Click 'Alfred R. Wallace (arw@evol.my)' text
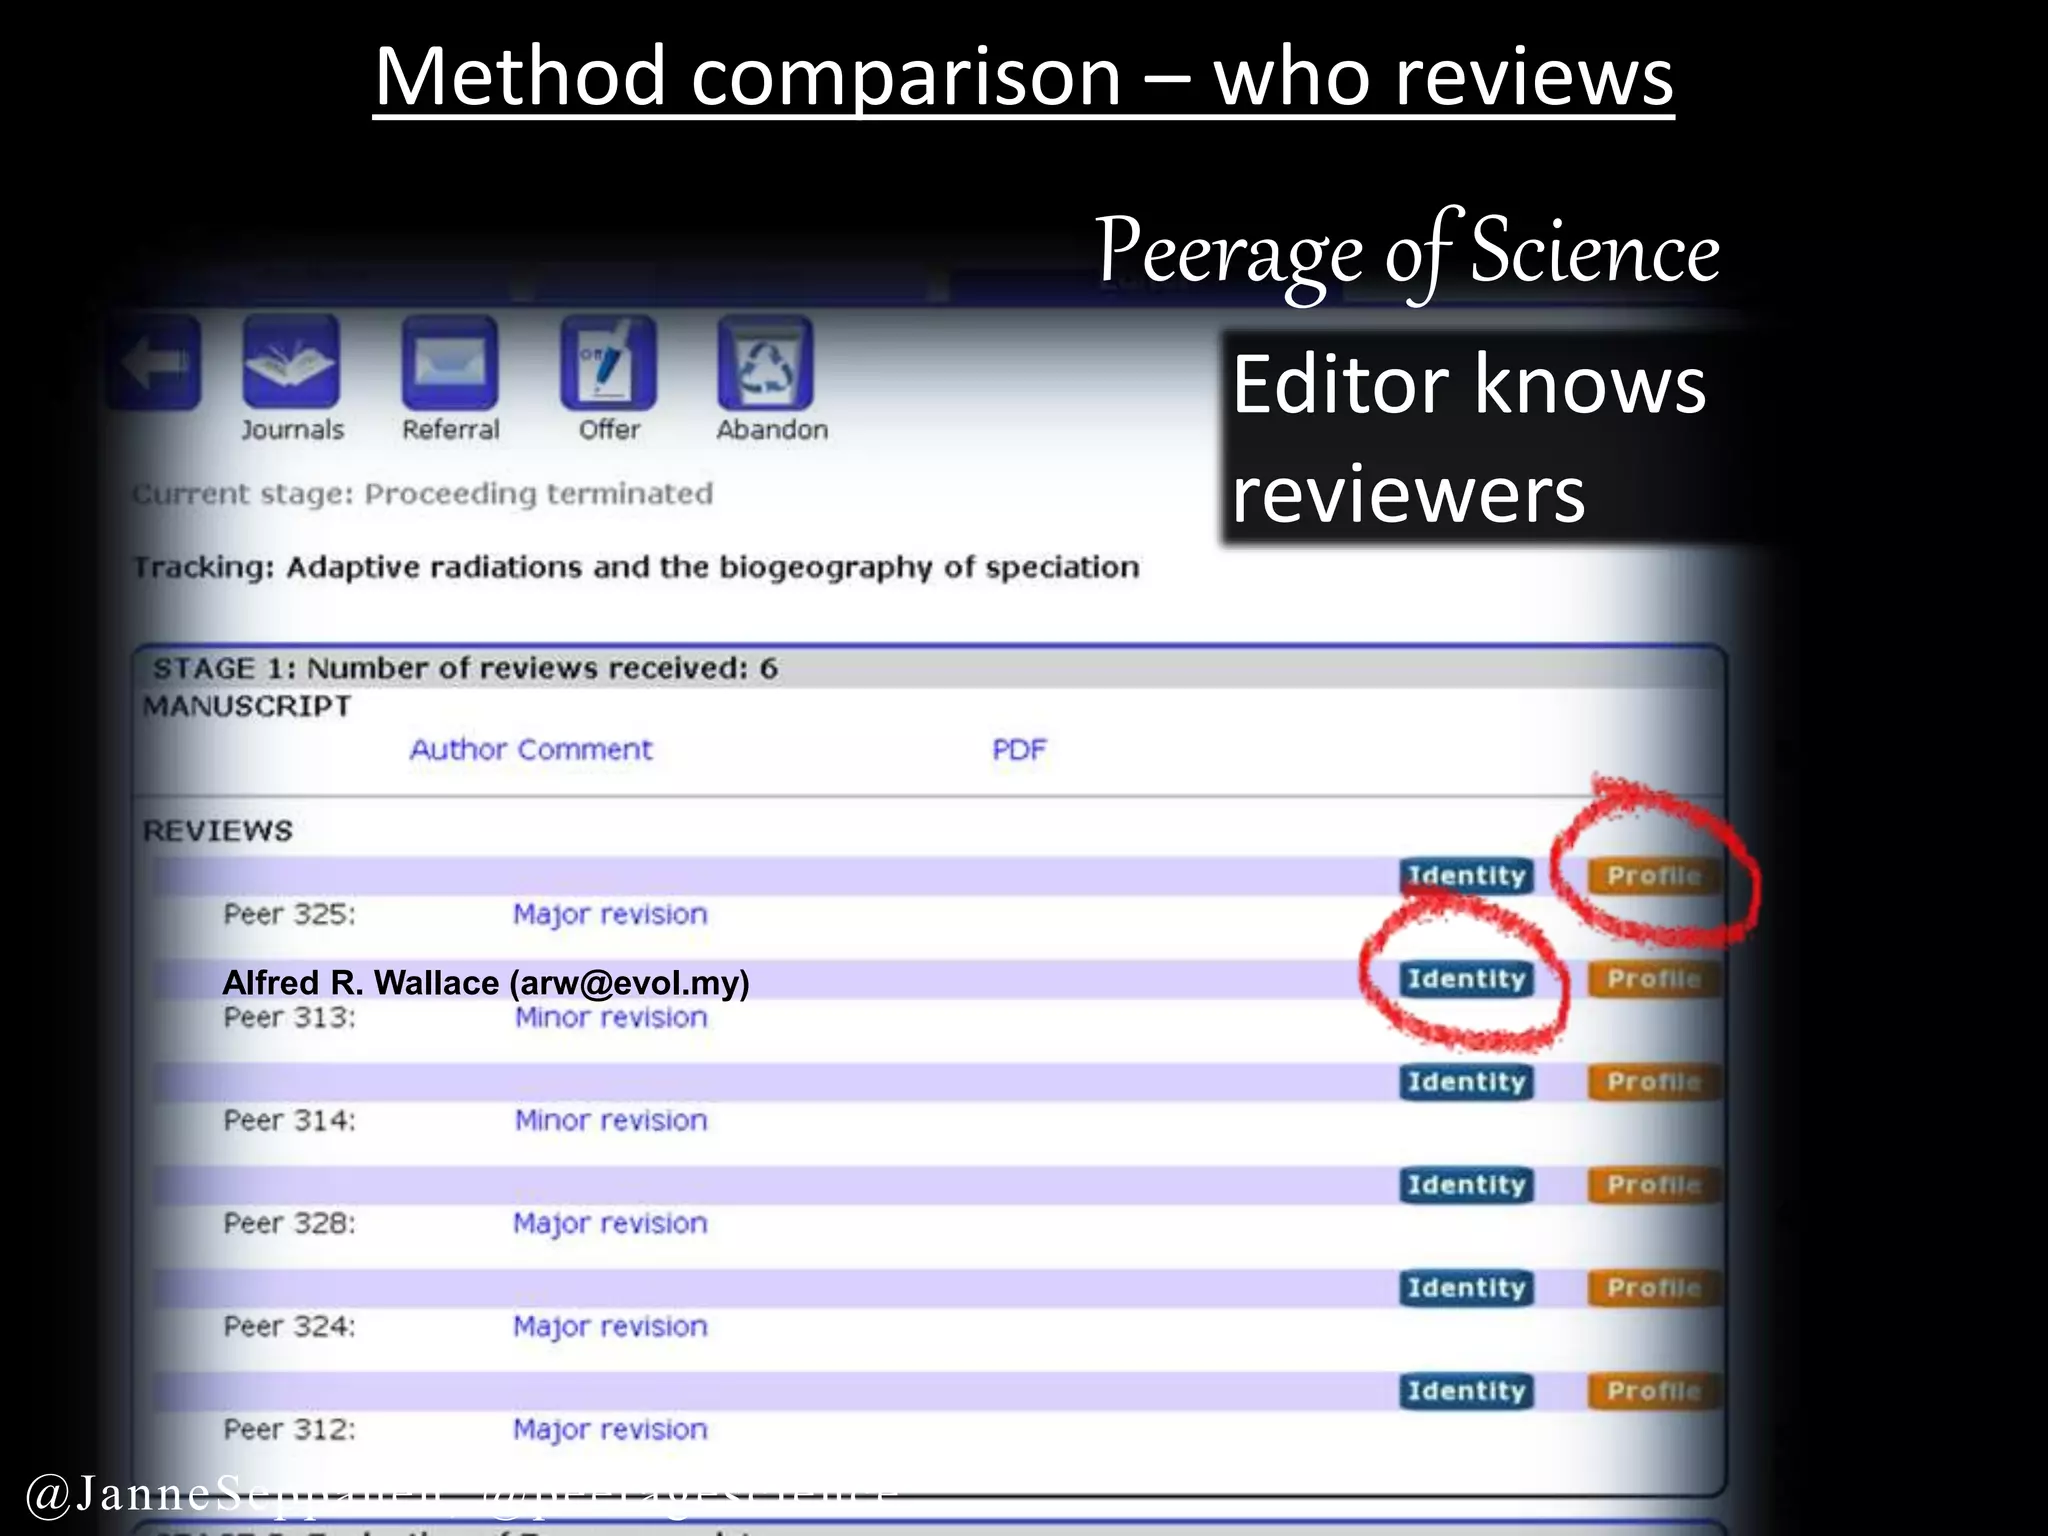The height and width of the screenshot is (1536, 2048). click(486, 983)
